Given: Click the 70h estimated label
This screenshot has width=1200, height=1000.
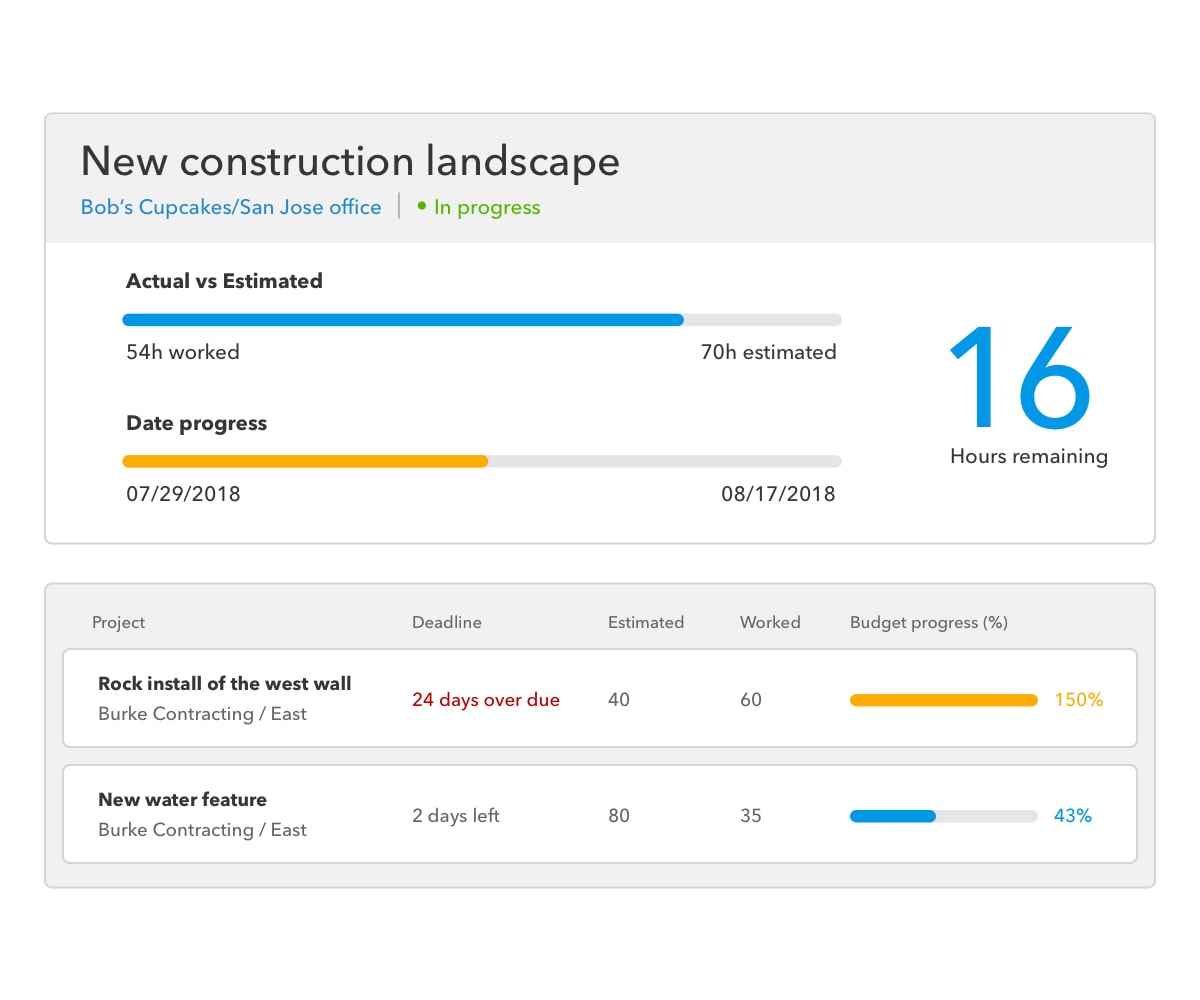Looking at the screenshot, I should point(768,352).
